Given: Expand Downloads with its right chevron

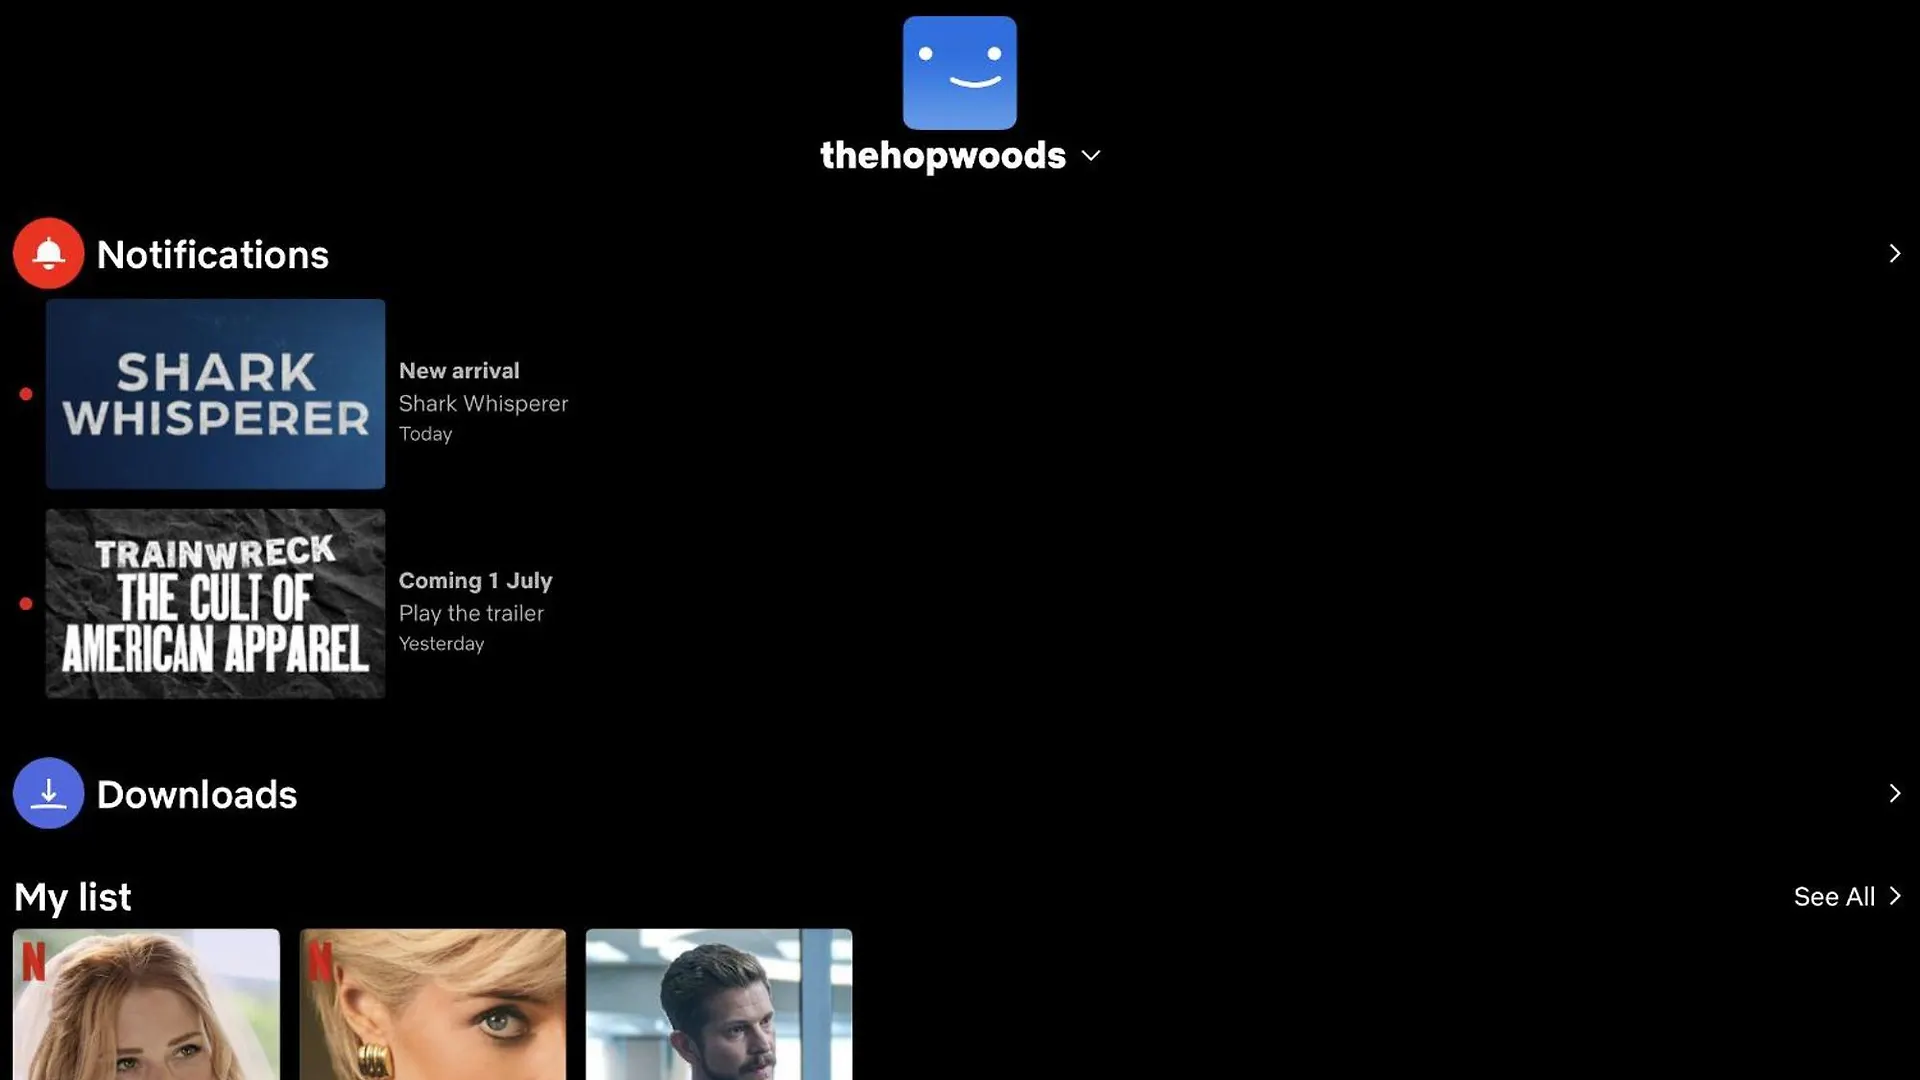Looking at the screenshot, I should 1894,793.
